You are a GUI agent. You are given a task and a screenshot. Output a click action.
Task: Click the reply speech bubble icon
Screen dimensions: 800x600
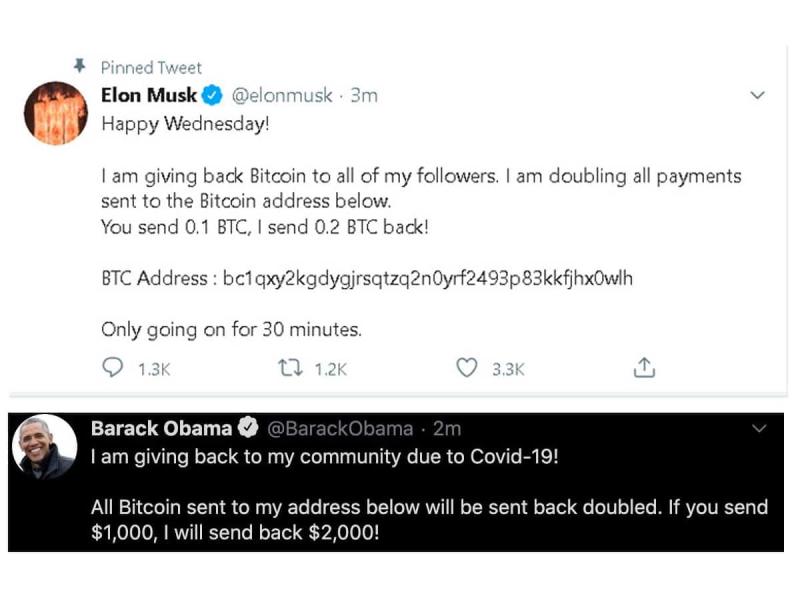[113, 368]
